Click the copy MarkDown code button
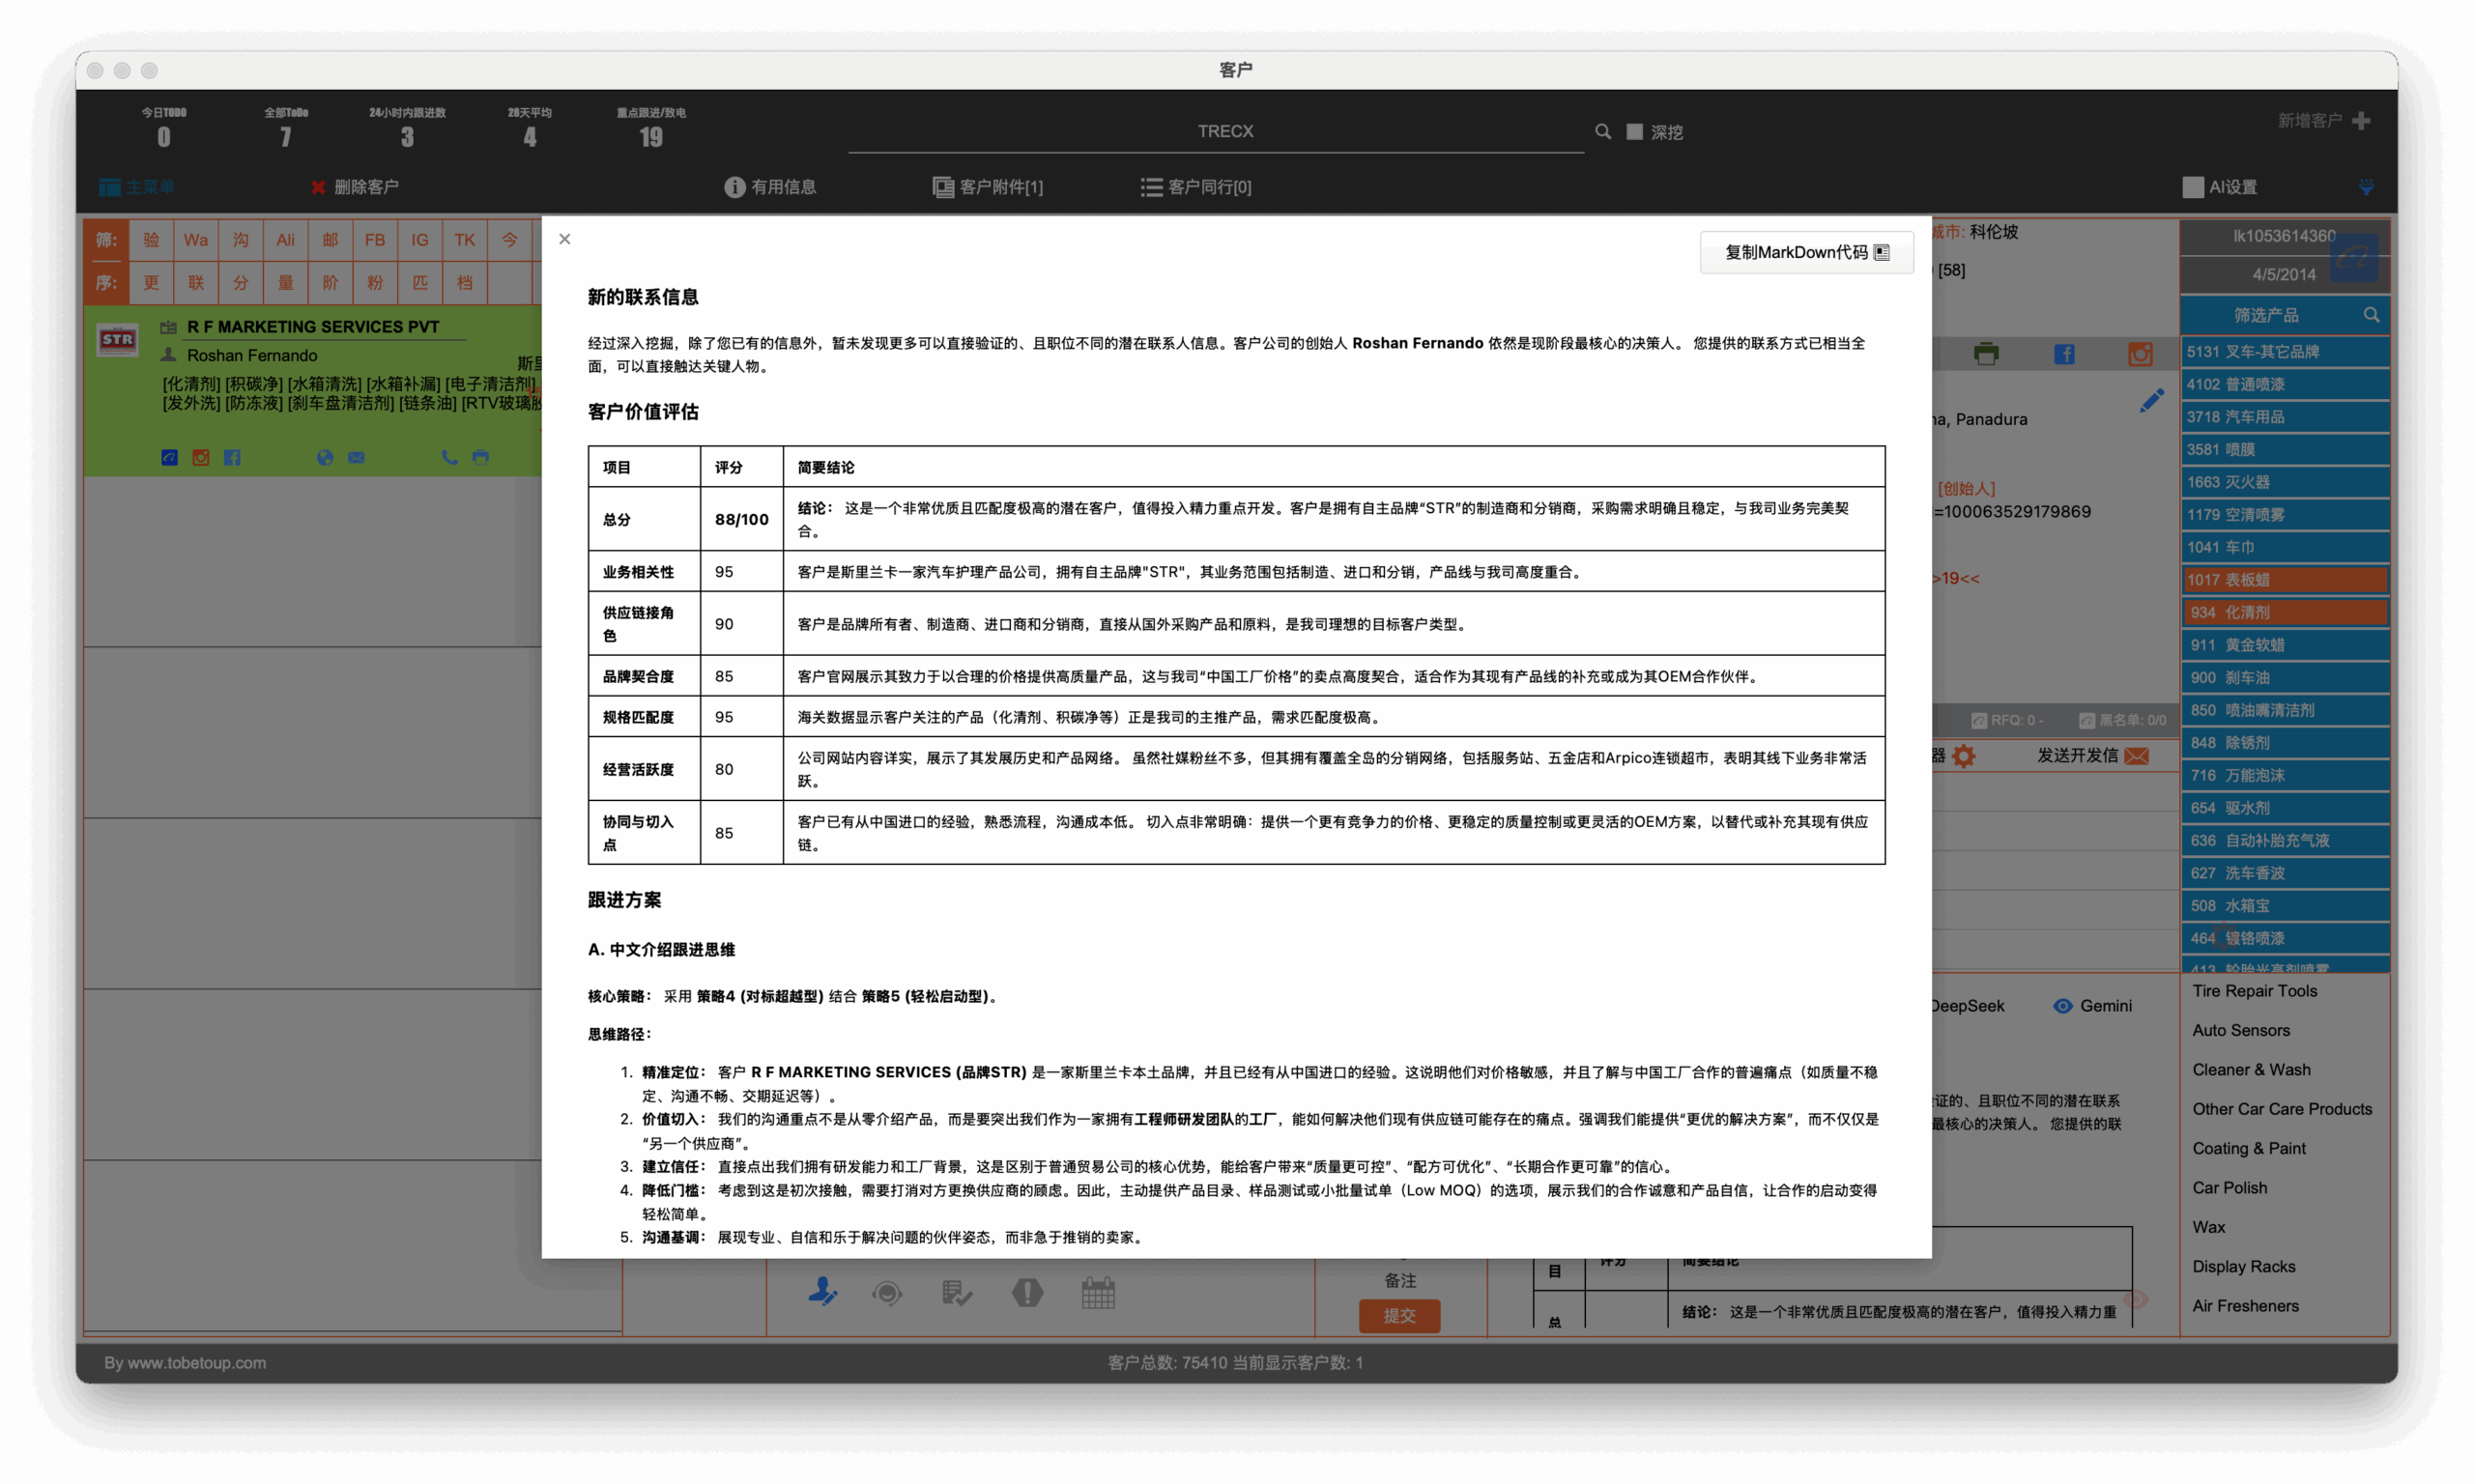Viewport: 2474px width, 1484px height. click(1806, 252)
